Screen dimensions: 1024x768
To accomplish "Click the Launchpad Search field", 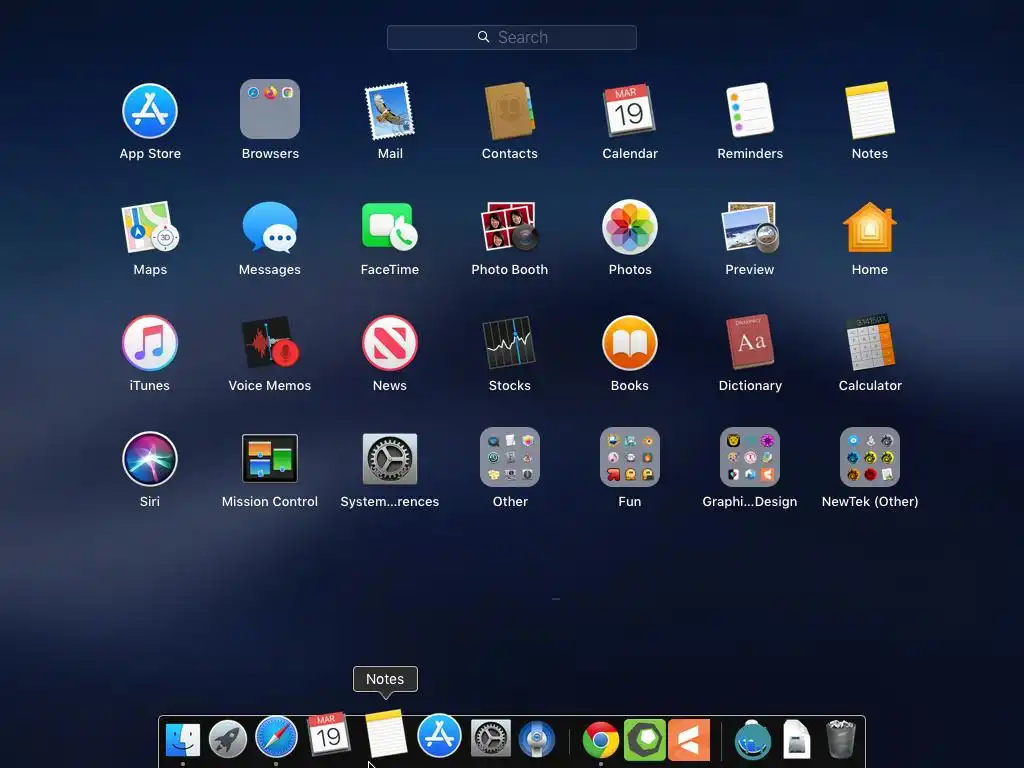I will 511,37.
